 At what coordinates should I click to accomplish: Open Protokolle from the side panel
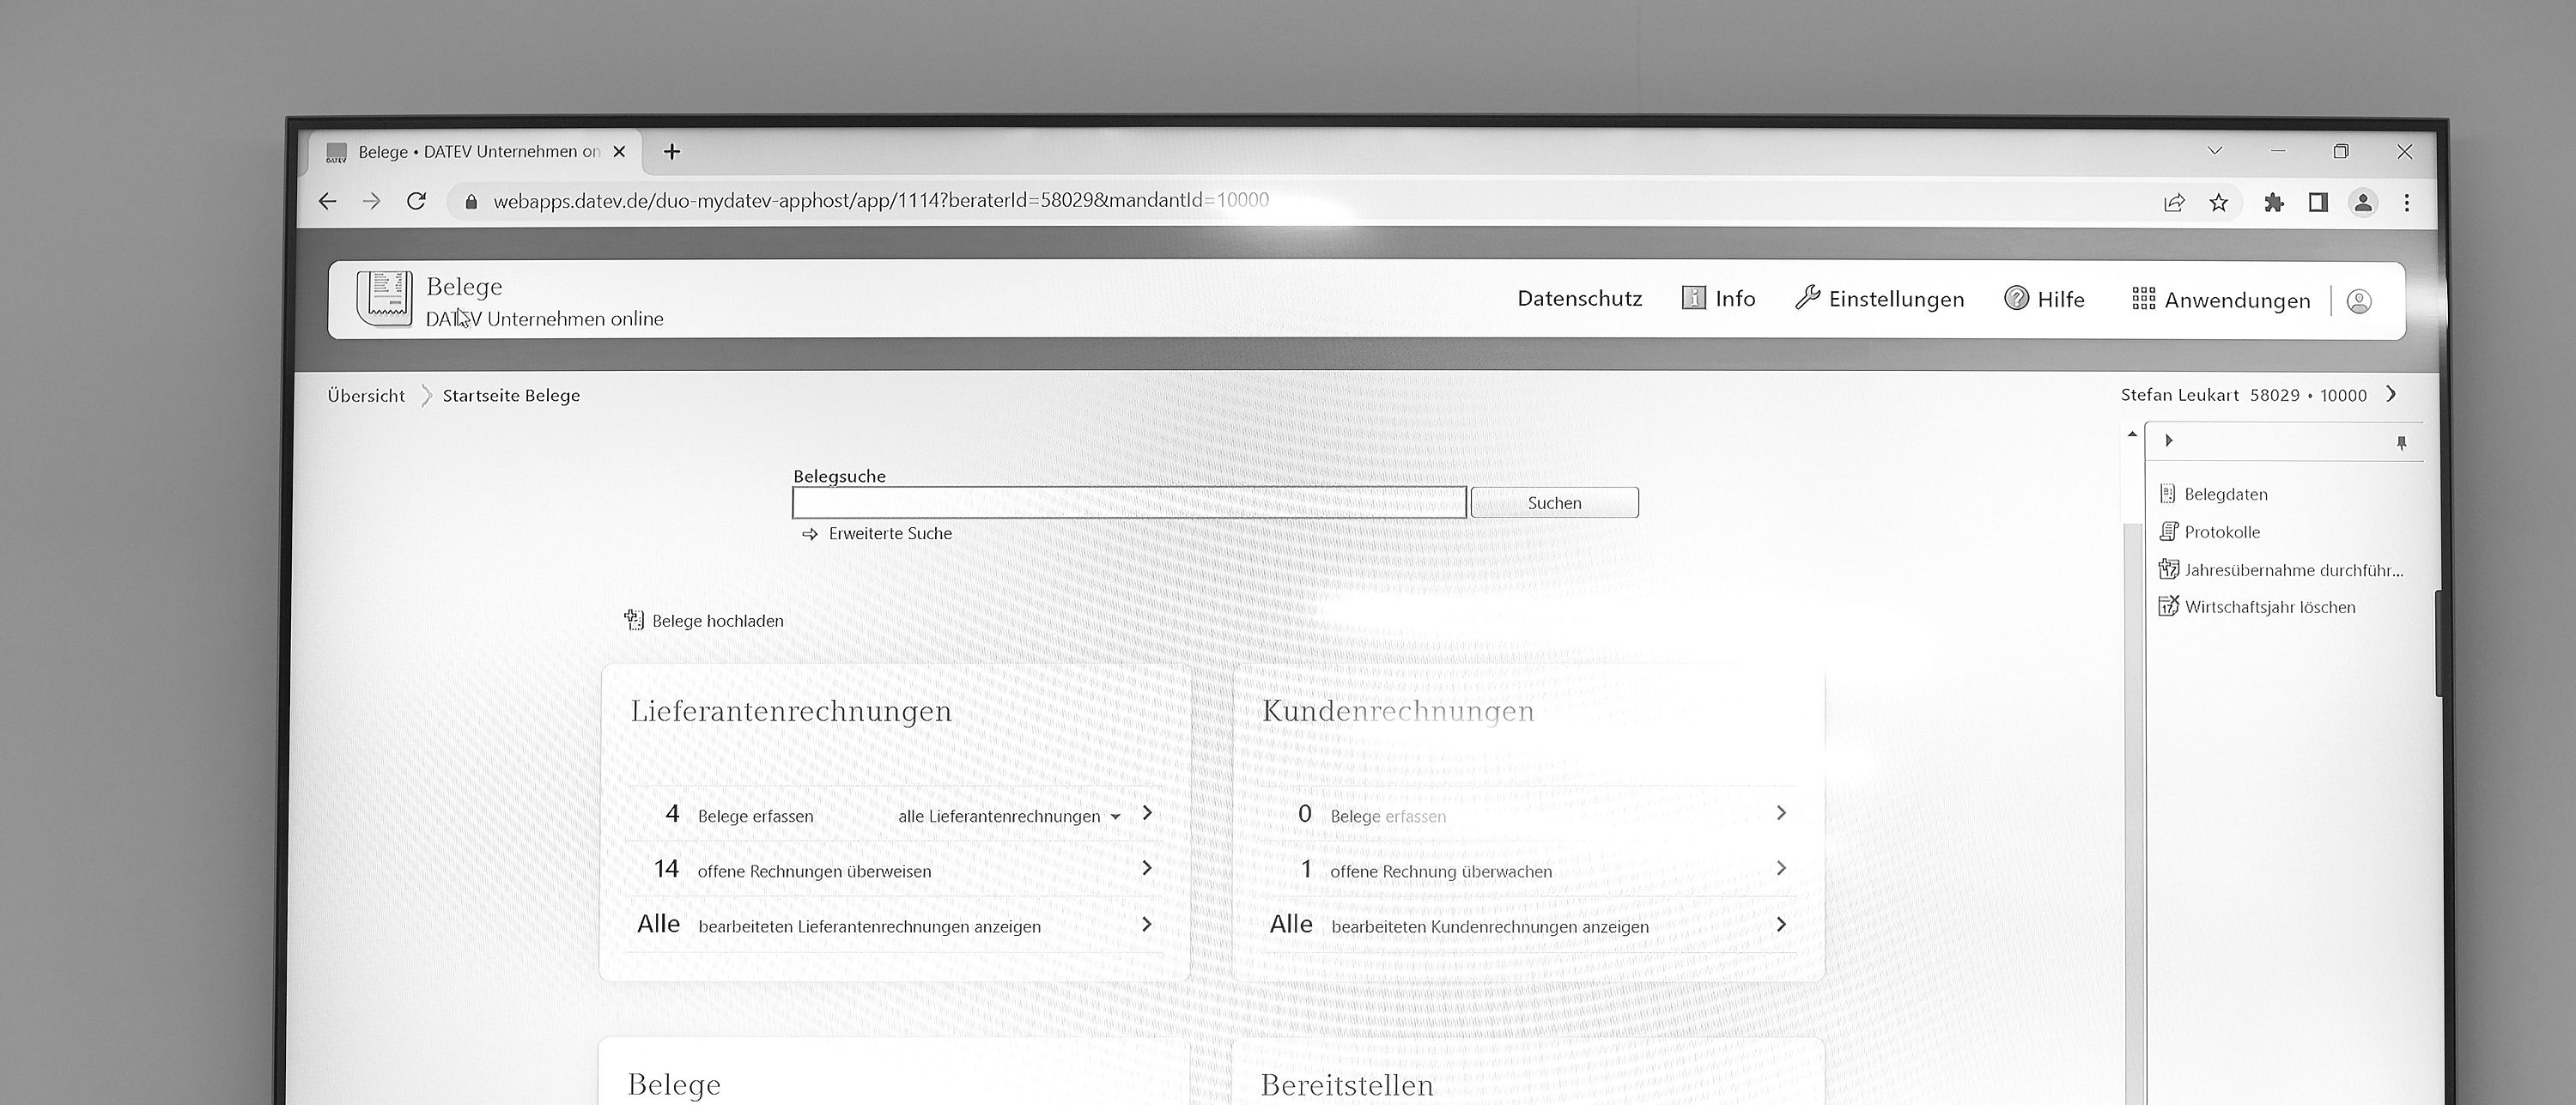click(2221, 532)
